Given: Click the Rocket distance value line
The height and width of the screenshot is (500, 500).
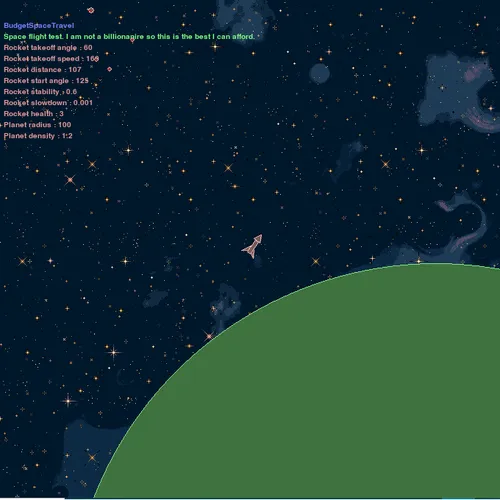Looking at the screenshot, I should pos(42,70).
